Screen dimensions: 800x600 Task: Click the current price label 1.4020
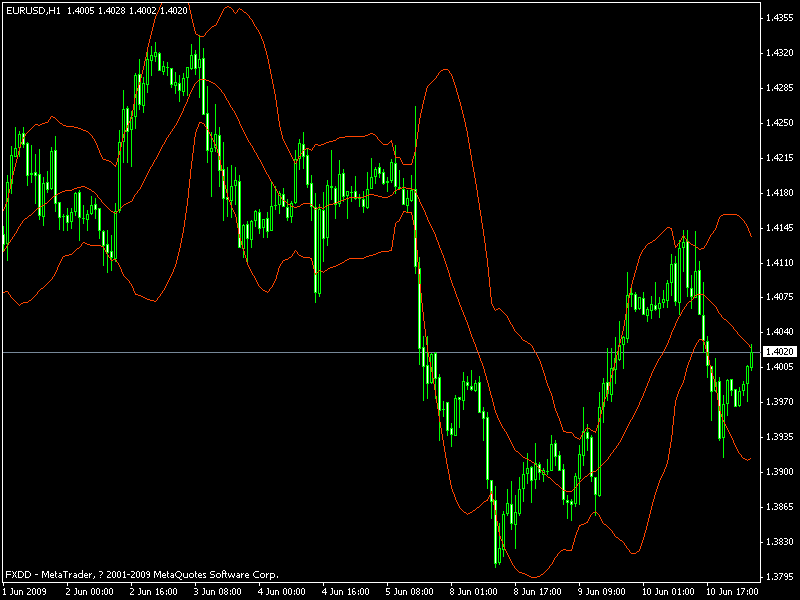780,352
